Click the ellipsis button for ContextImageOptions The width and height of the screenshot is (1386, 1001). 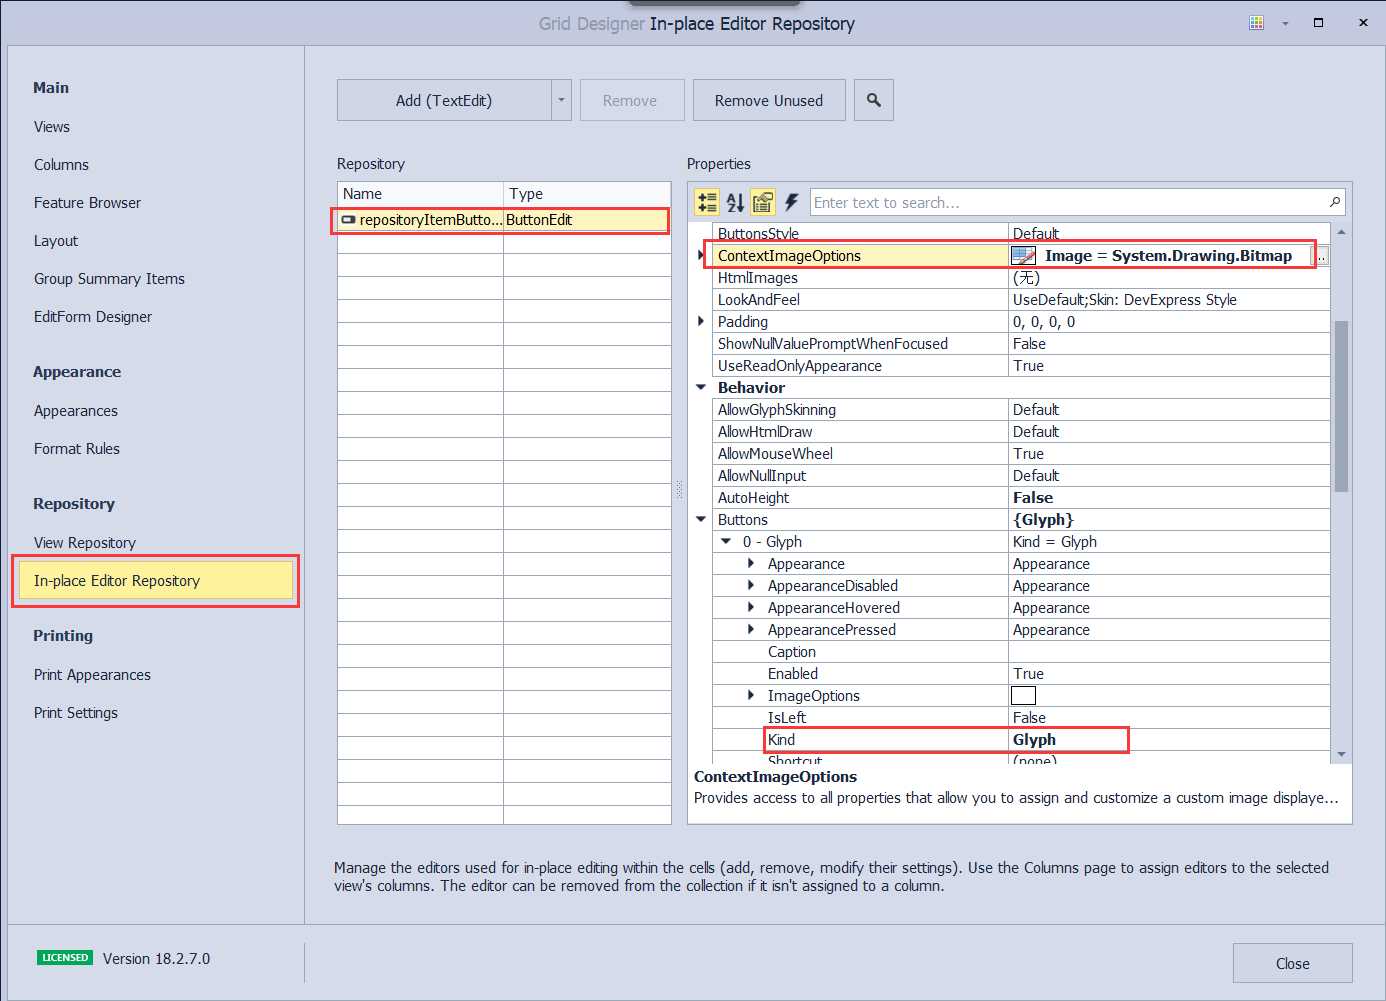1321,256
